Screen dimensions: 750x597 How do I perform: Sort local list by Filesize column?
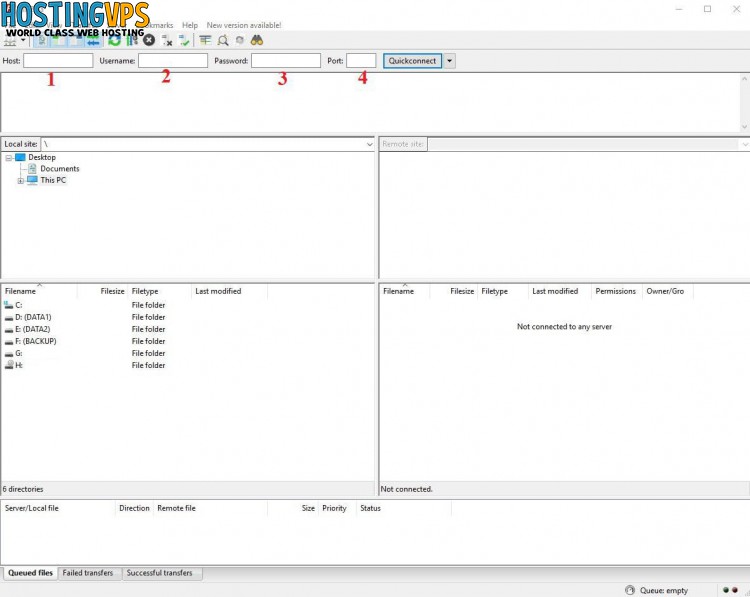(102, 291)
